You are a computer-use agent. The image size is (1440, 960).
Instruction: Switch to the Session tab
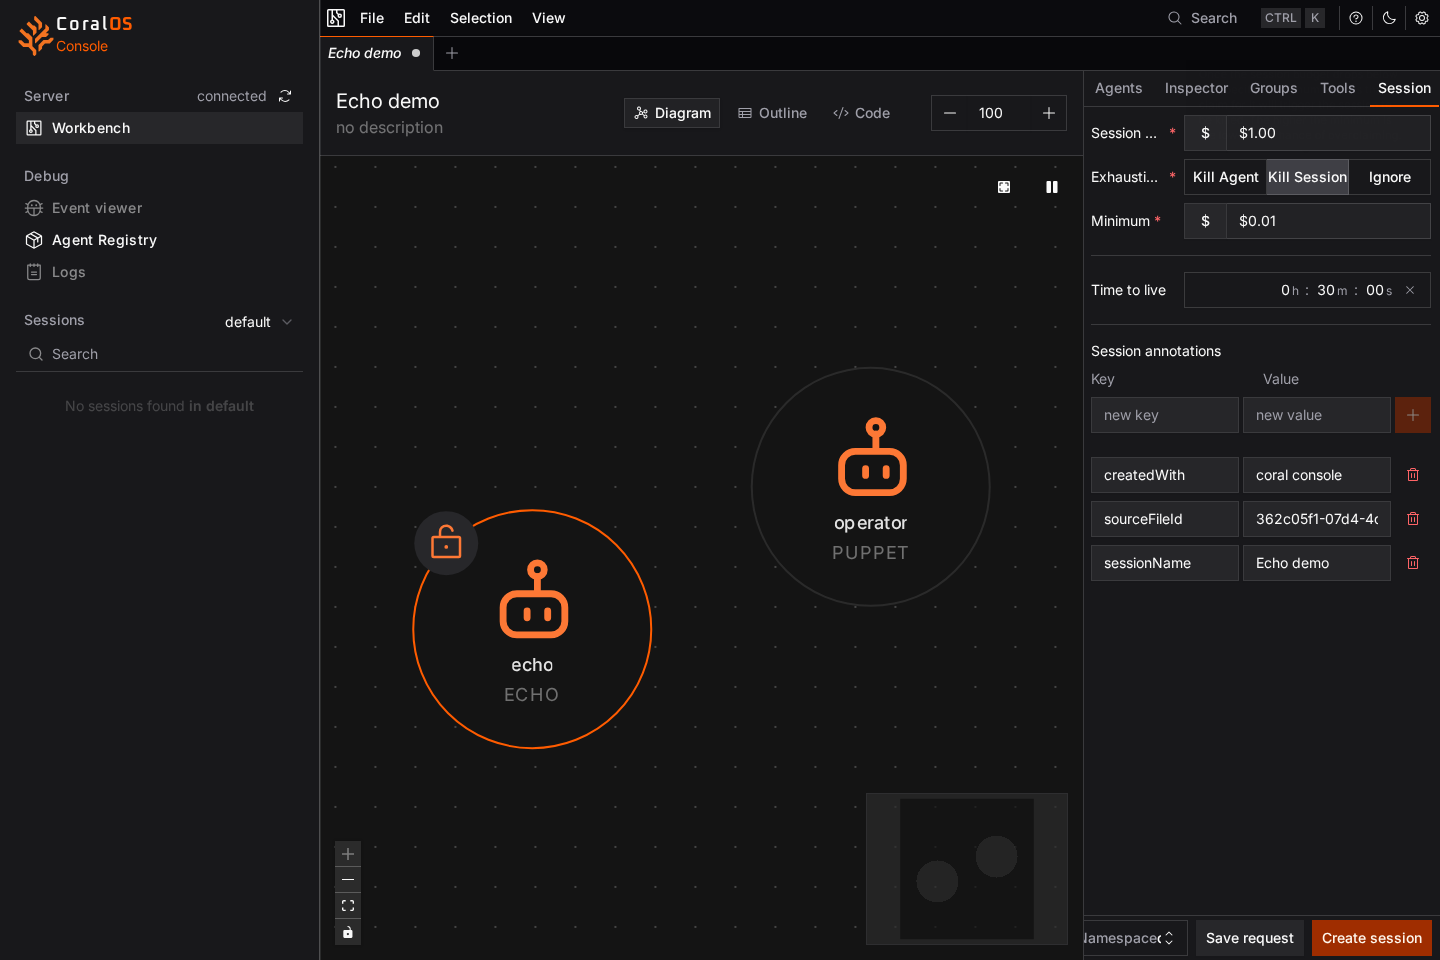[x=1404, y=88]
